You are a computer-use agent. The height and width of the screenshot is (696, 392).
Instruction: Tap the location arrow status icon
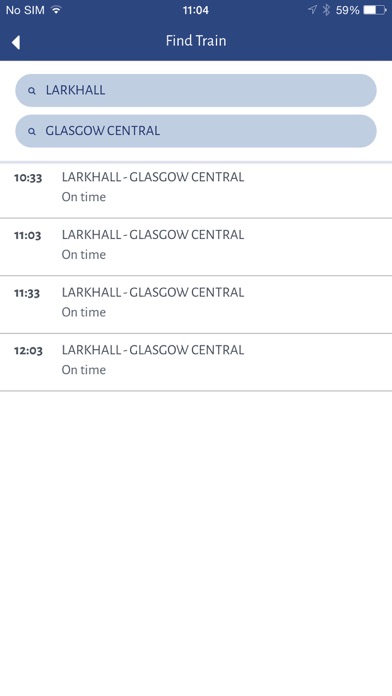tap(313, 10)
